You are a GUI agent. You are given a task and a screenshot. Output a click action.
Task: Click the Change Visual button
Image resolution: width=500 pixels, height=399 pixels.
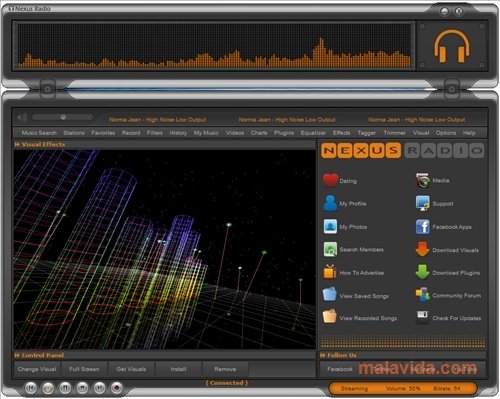37,369
